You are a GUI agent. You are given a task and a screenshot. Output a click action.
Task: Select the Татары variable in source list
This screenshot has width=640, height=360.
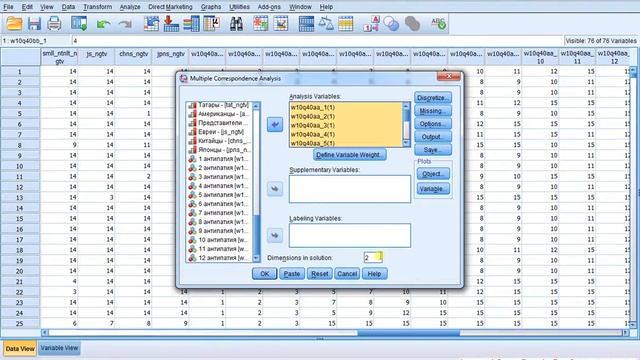click(x=219, y=105)
